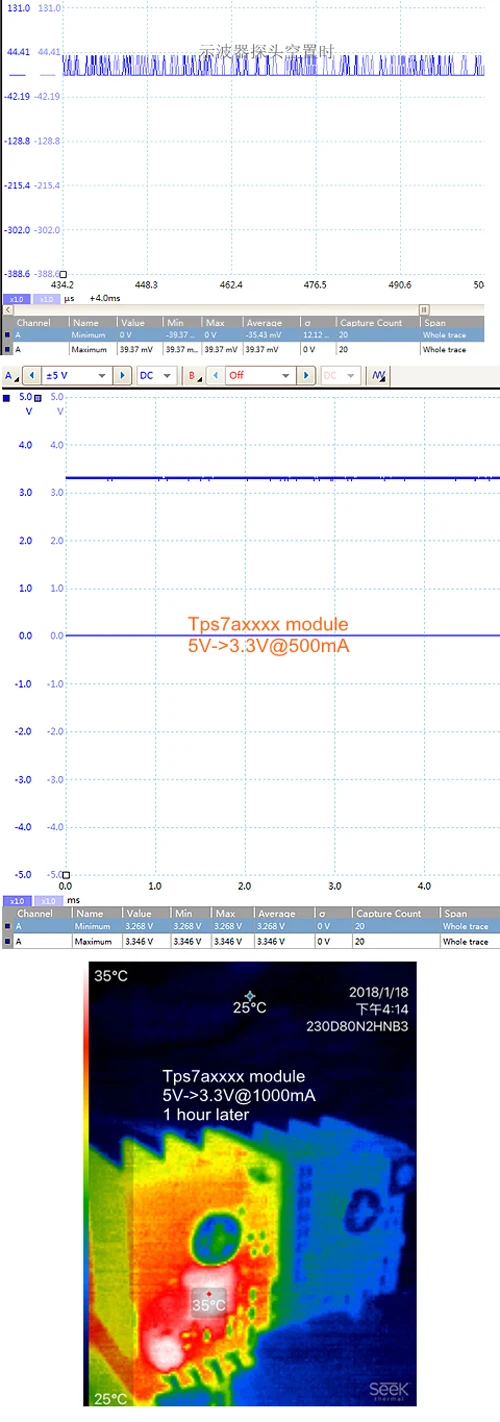Click the axis offset handle at -5.0 V marker
500x1422 pixels.
[x=66, y=876]
